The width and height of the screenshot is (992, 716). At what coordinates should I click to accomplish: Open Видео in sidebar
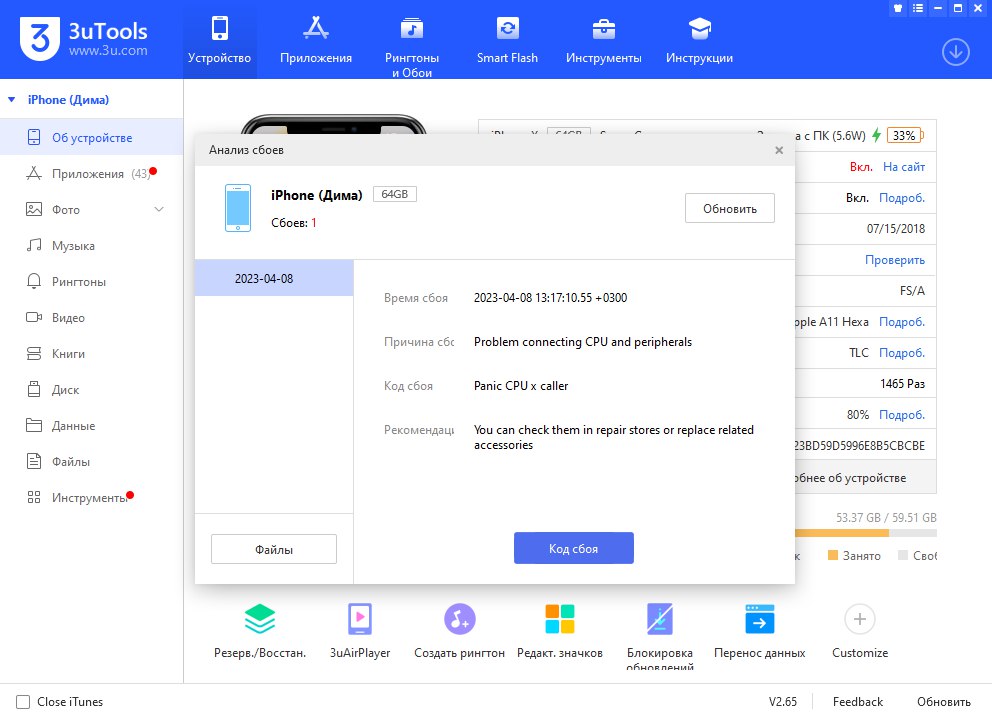[x=92, y=318]
